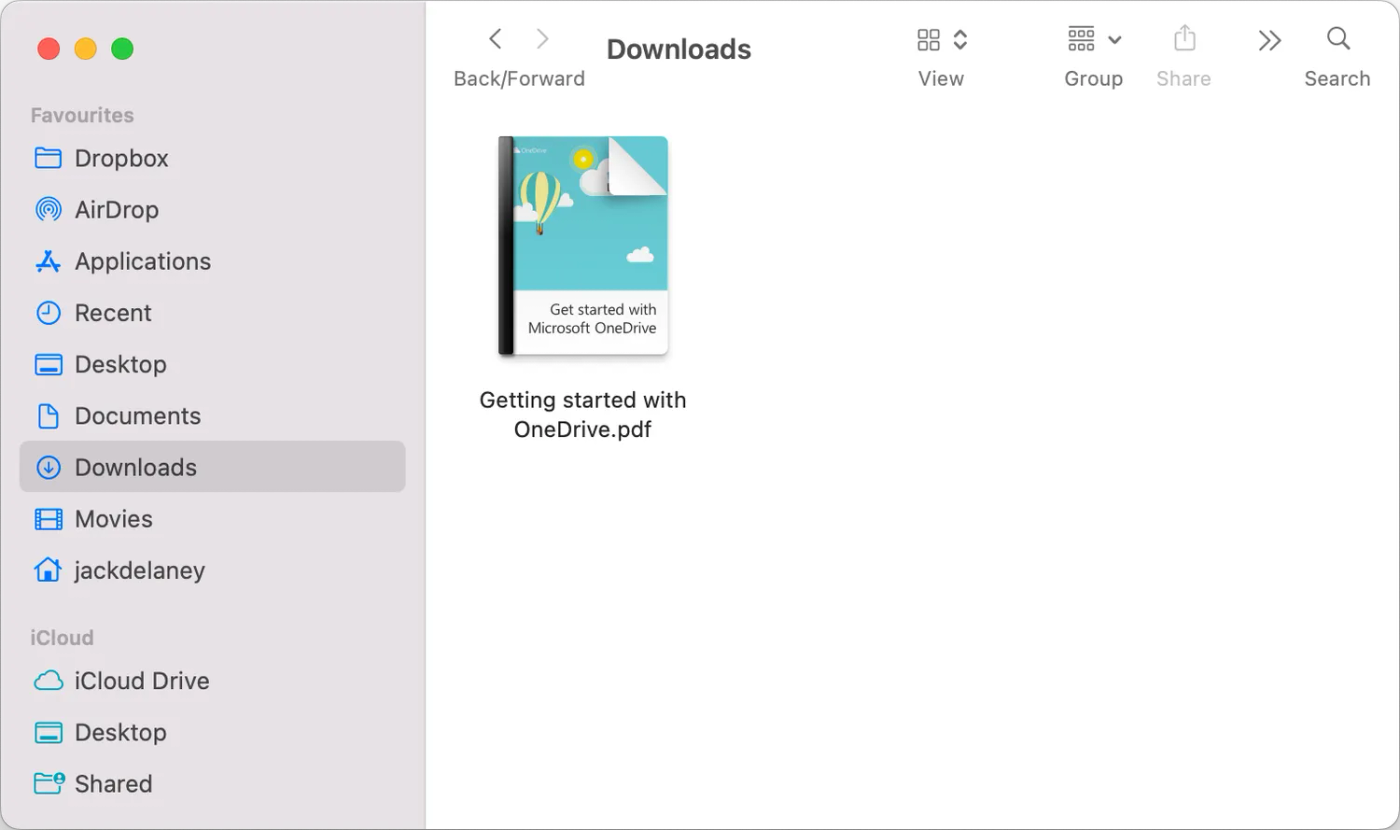Minimize window with yellow traffic light
Viewport: 1400px width, 830px height.
point(85,48)
